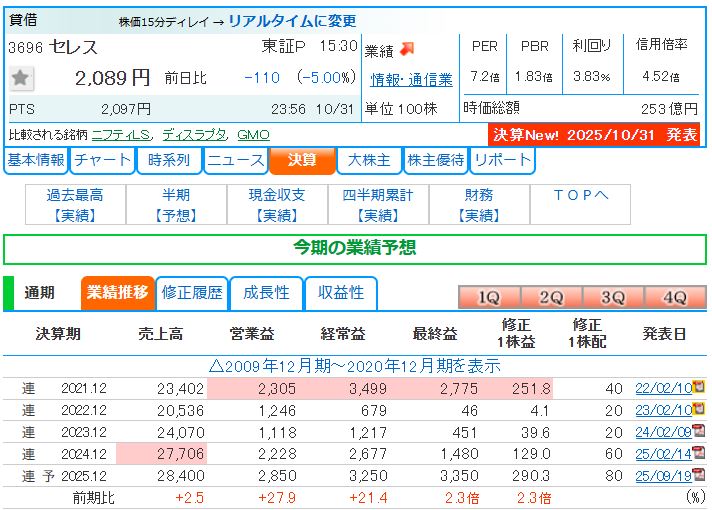Click the リアルタイムに変更 link
Image resolution: width=712 pixels, height=510 pixels.
tap(292, 21)
